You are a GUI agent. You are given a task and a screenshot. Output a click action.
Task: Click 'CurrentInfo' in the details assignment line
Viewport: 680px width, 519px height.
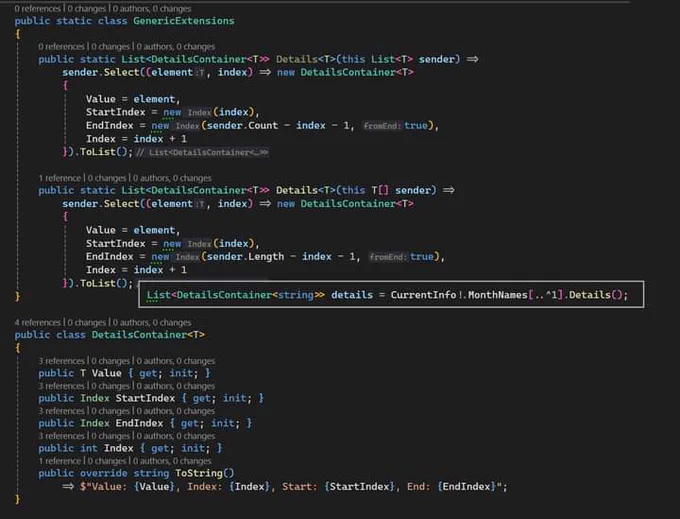423,295
